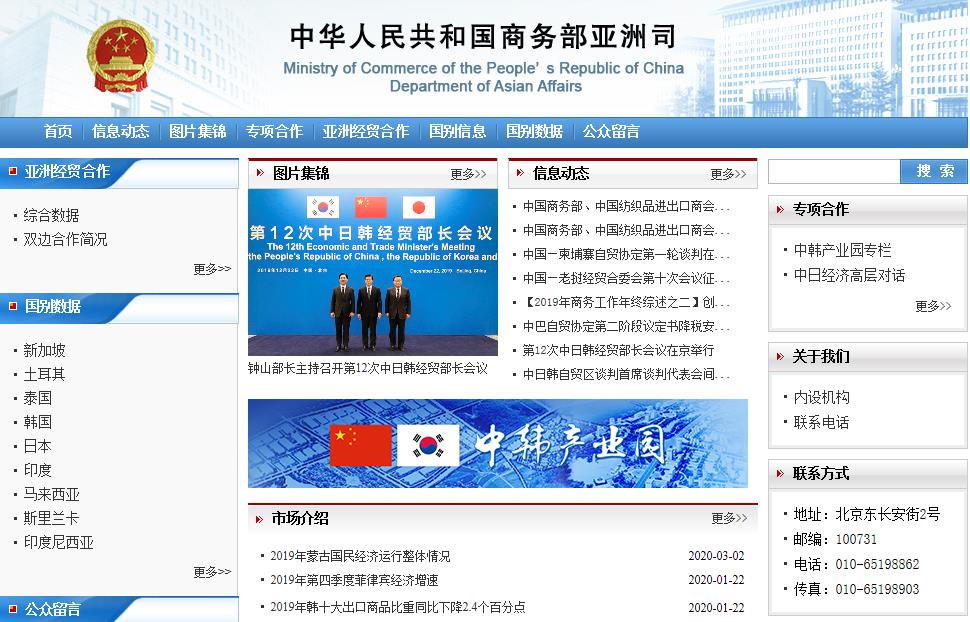Open the 12th trade ministers meeting photo

pos(372,272)
